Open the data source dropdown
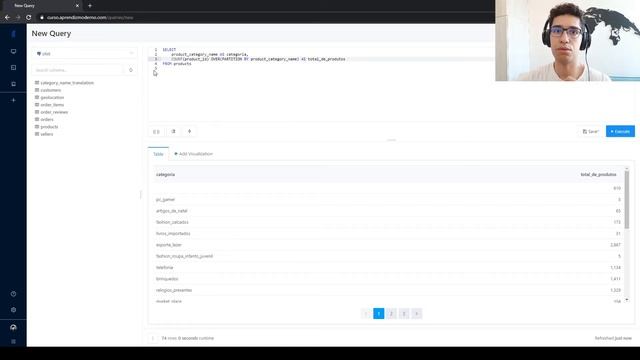Image resolution: width=640 pixels, height=360 pixels. click(x=84, y=53)
